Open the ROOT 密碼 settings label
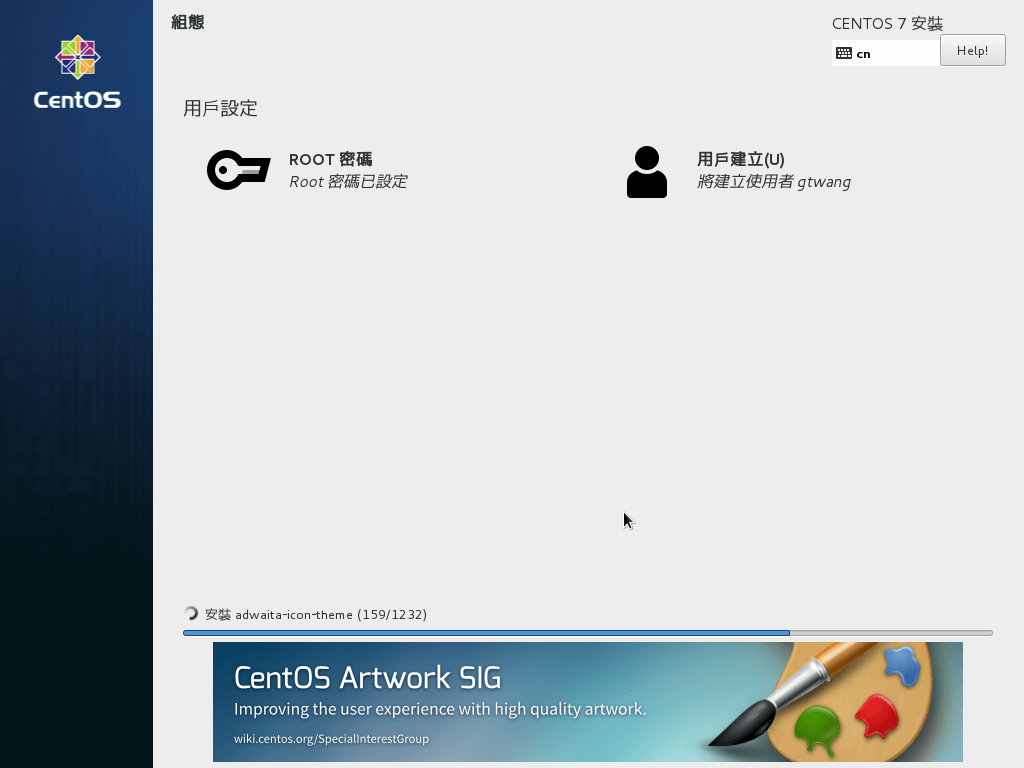1024x768 pixels. 330,159
